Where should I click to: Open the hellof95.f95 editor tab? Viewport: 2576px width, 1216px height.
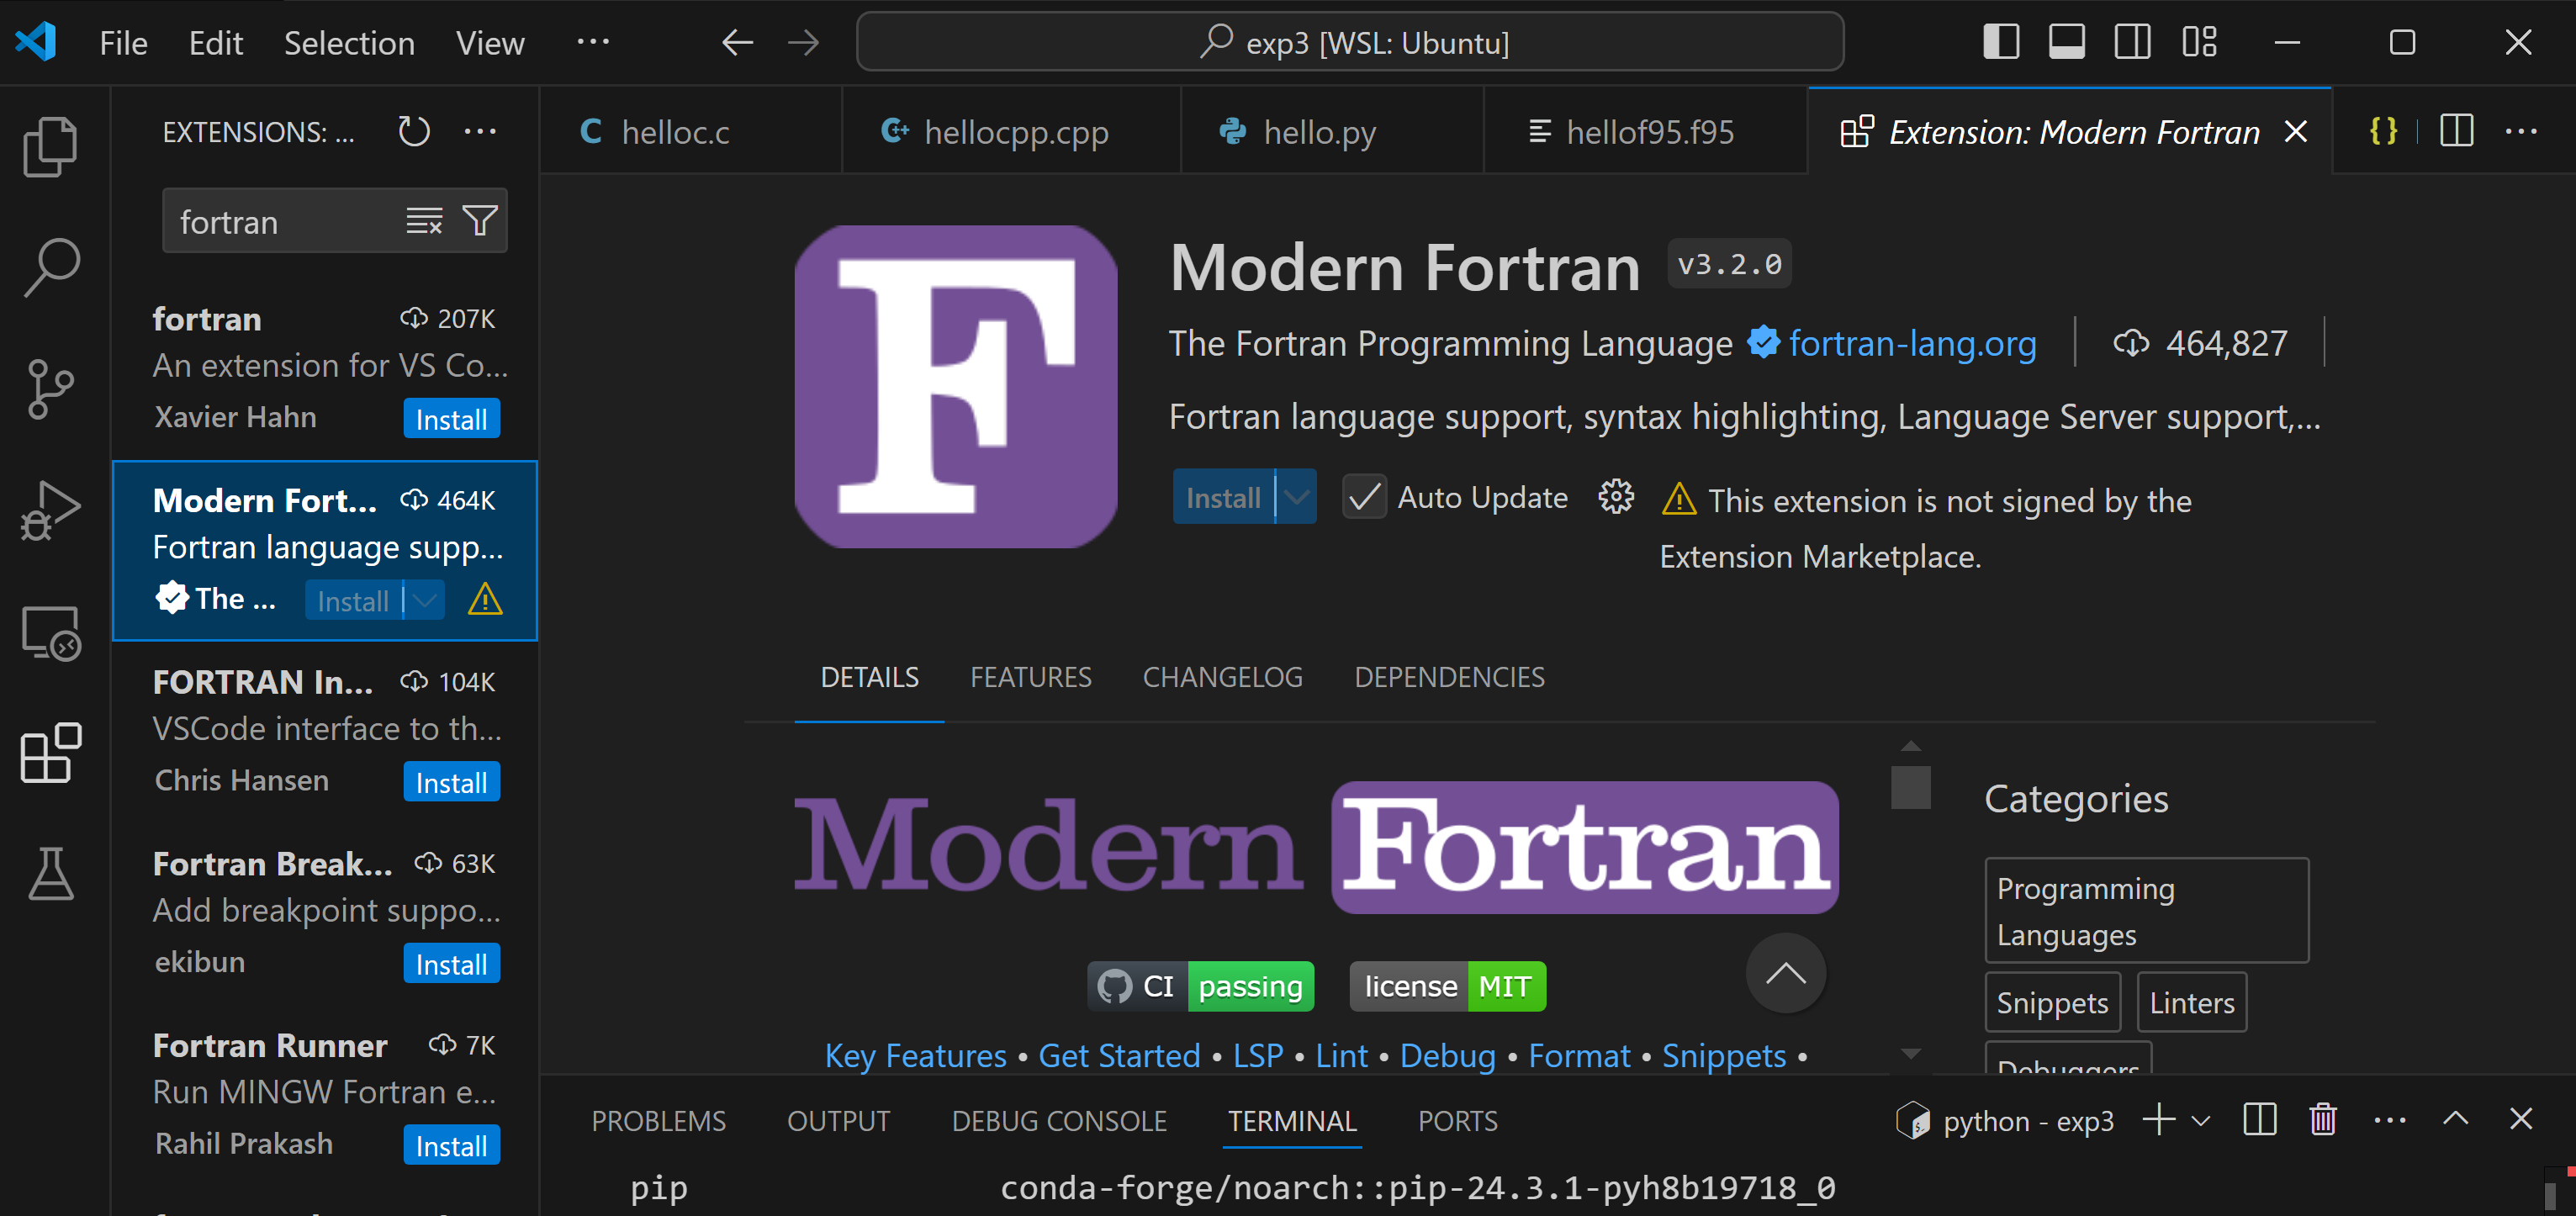[1647, 132]
